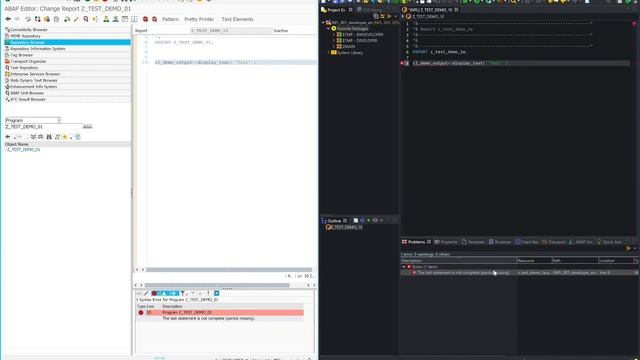This screenshot has width=640, height=360.
Task: Click the red icon in the error list toolbar
Action: (154, 293)
